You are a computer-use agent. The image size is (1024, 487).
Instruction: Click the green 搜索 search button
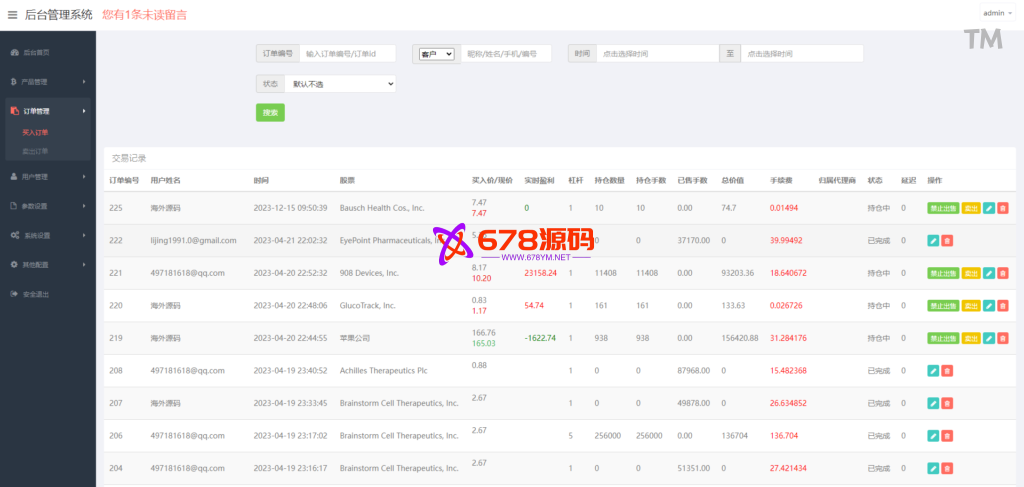pos(270,113)
